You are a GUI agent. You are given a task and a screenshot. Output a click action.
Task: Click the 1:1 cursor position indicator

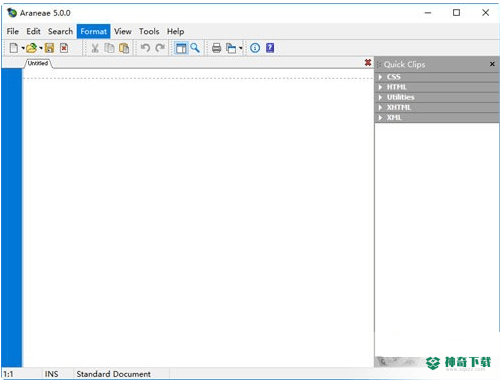8,374
